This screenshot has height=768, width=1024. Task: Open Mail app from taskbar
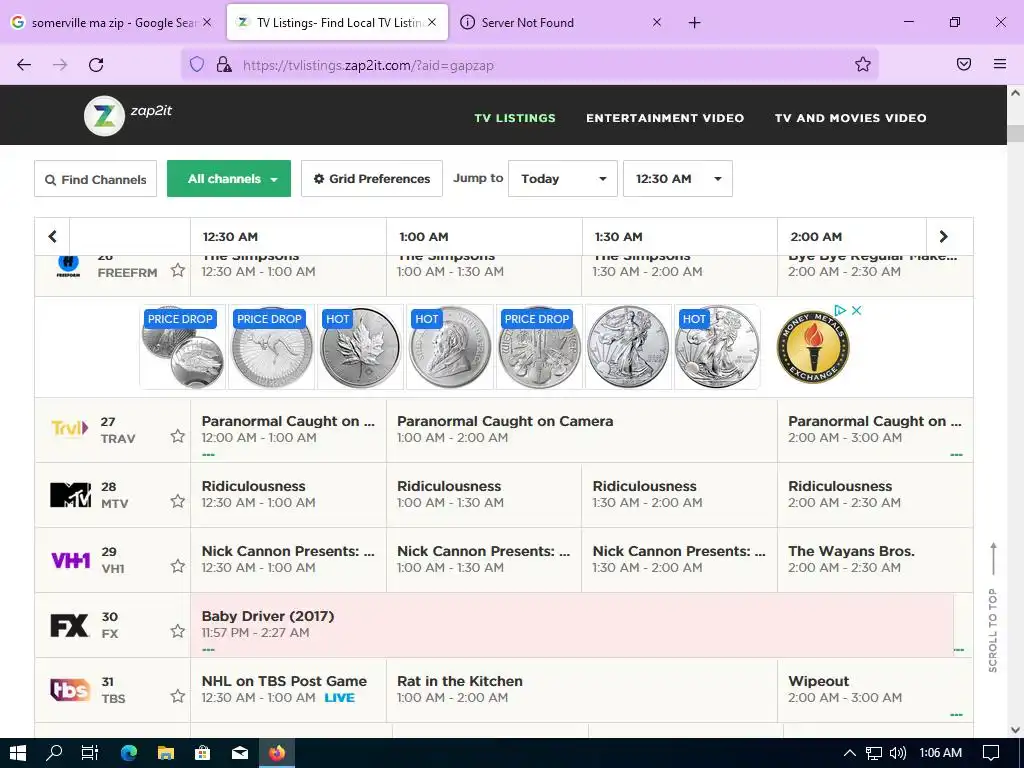pyautogui.click(x=240, y=753)
